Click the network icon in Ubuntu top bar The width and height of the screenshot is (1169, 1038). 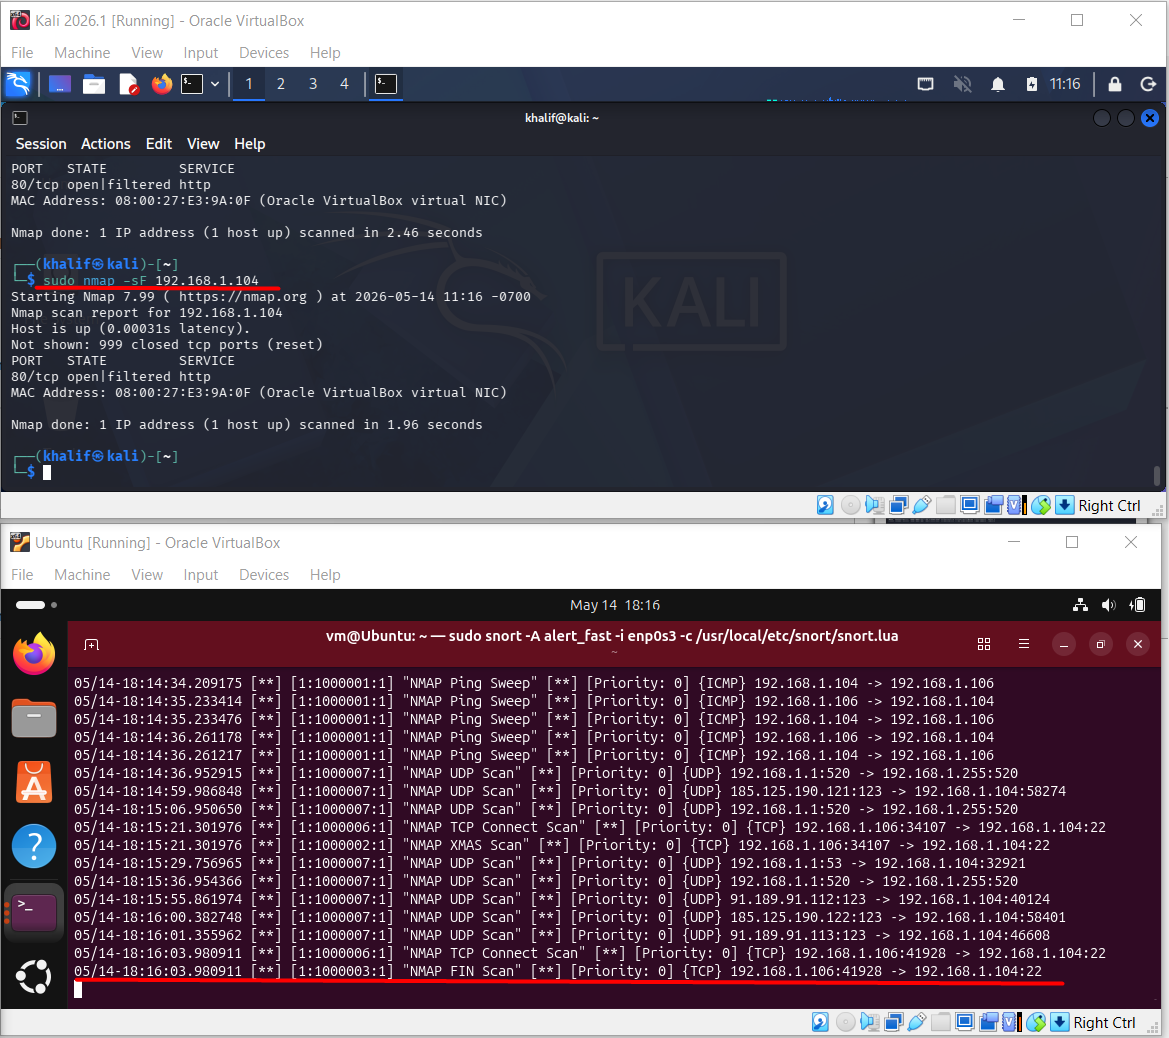tap(1080, 605)
